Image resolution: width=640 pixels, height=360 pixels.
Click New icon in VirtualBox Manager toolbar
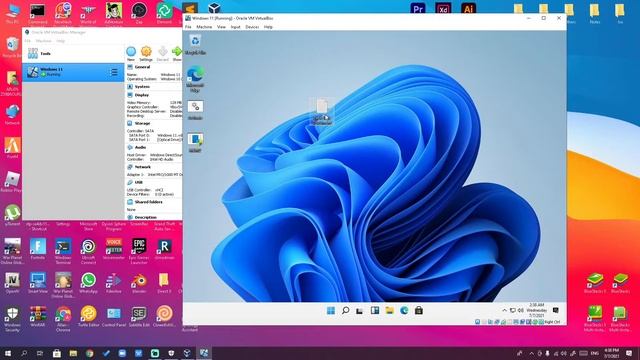point(131,51)
